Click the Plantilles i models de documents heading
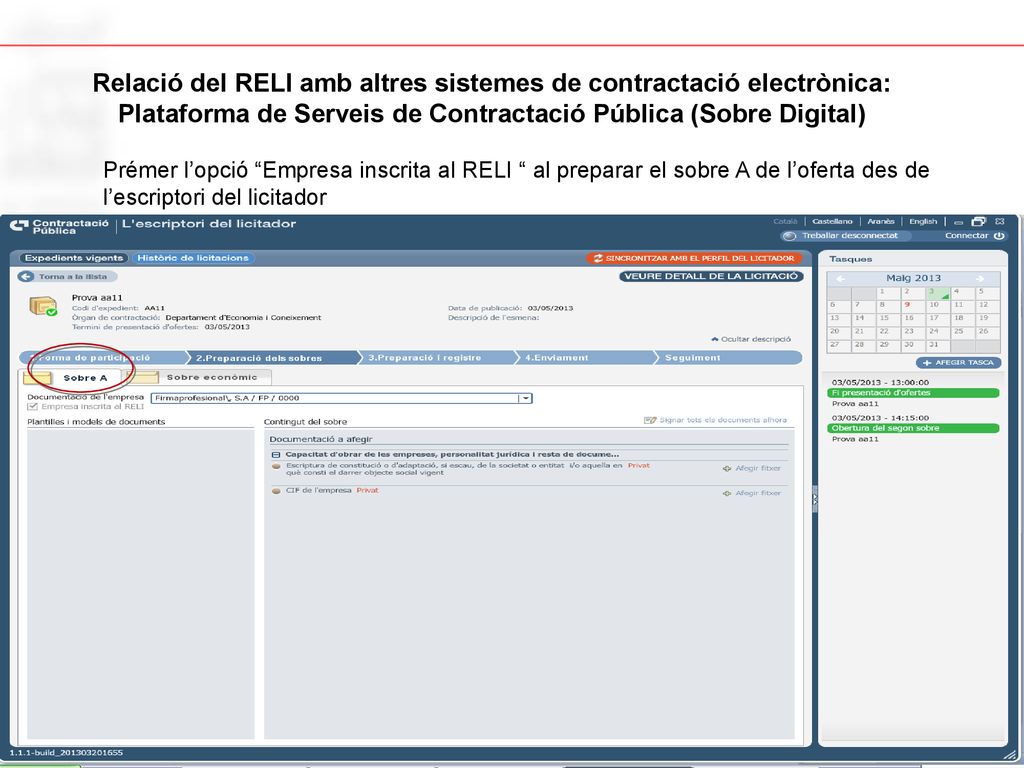The height and width of the screenshot is (768, 1024). tap(96, 423)
